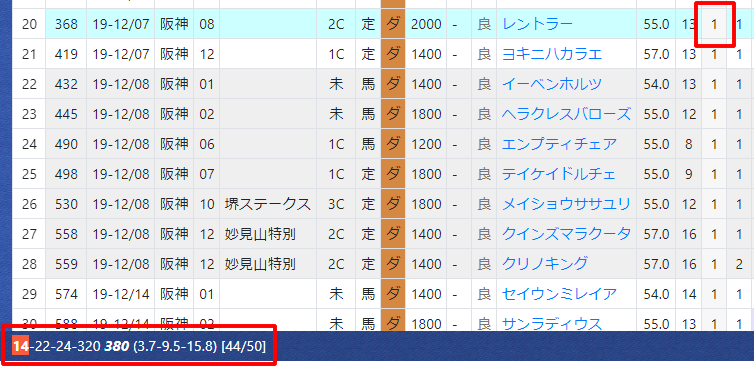Select the row number 25 cell
The height and width of the screenshot is (366, 754).
pyautogui.click(x=29, y=174)
